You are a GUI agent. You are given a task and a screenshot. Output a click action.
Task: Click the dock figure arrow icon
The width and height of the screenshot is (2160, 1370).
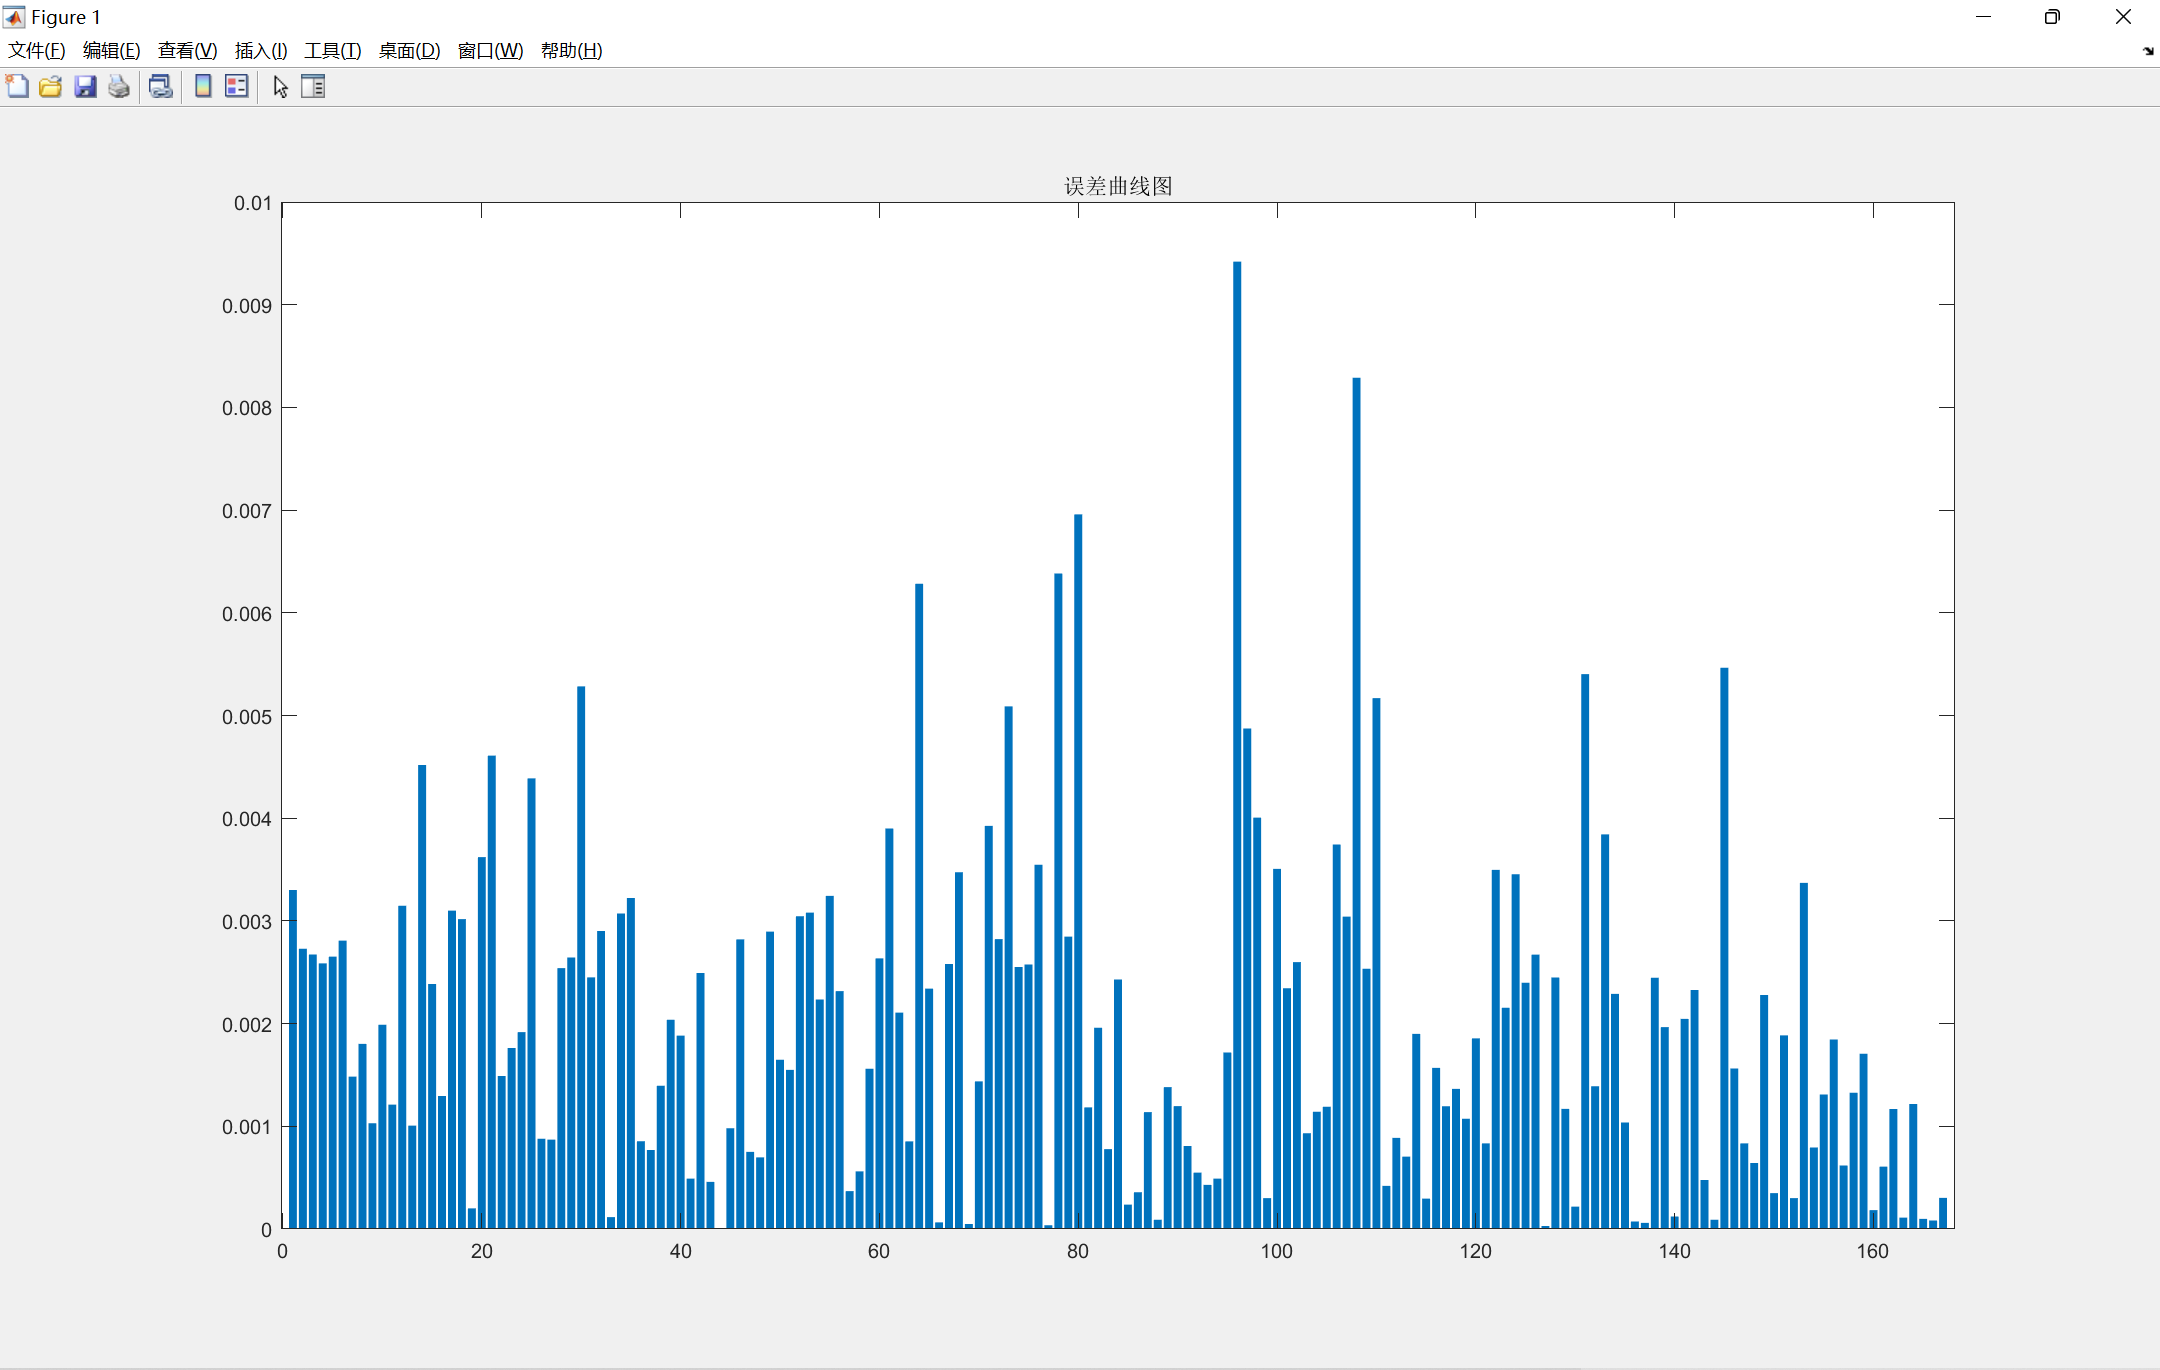tap(2148, 51)
